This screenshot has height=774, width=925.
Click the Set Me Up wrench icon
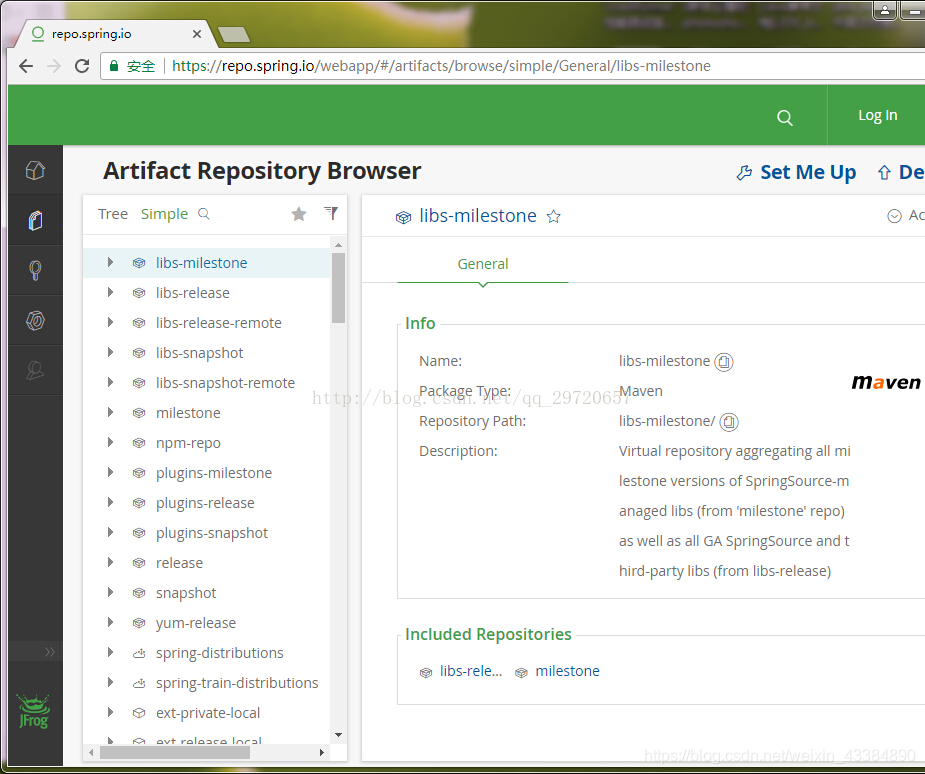(x=744, y=173)
